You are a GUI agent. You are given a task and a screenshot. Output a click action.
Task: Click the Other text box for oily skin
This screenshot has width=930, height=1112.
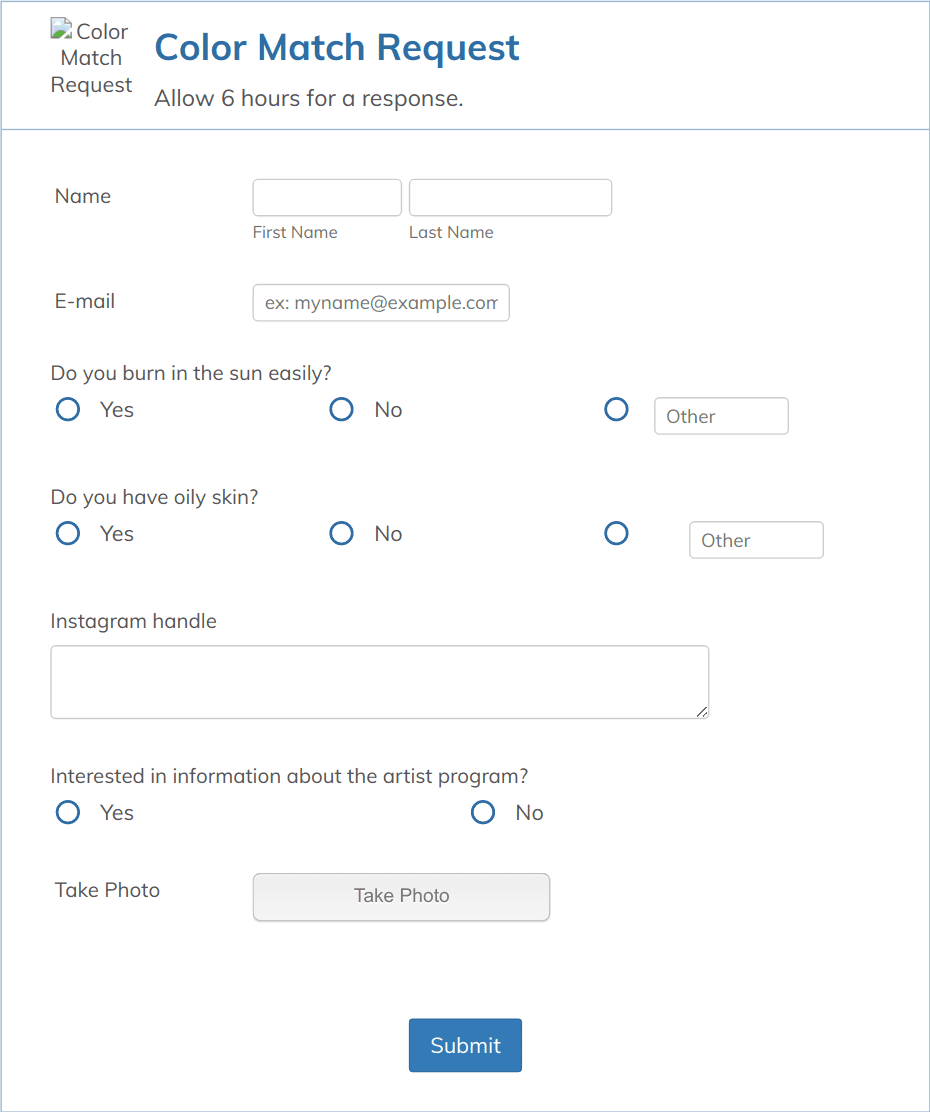[756, 540]
